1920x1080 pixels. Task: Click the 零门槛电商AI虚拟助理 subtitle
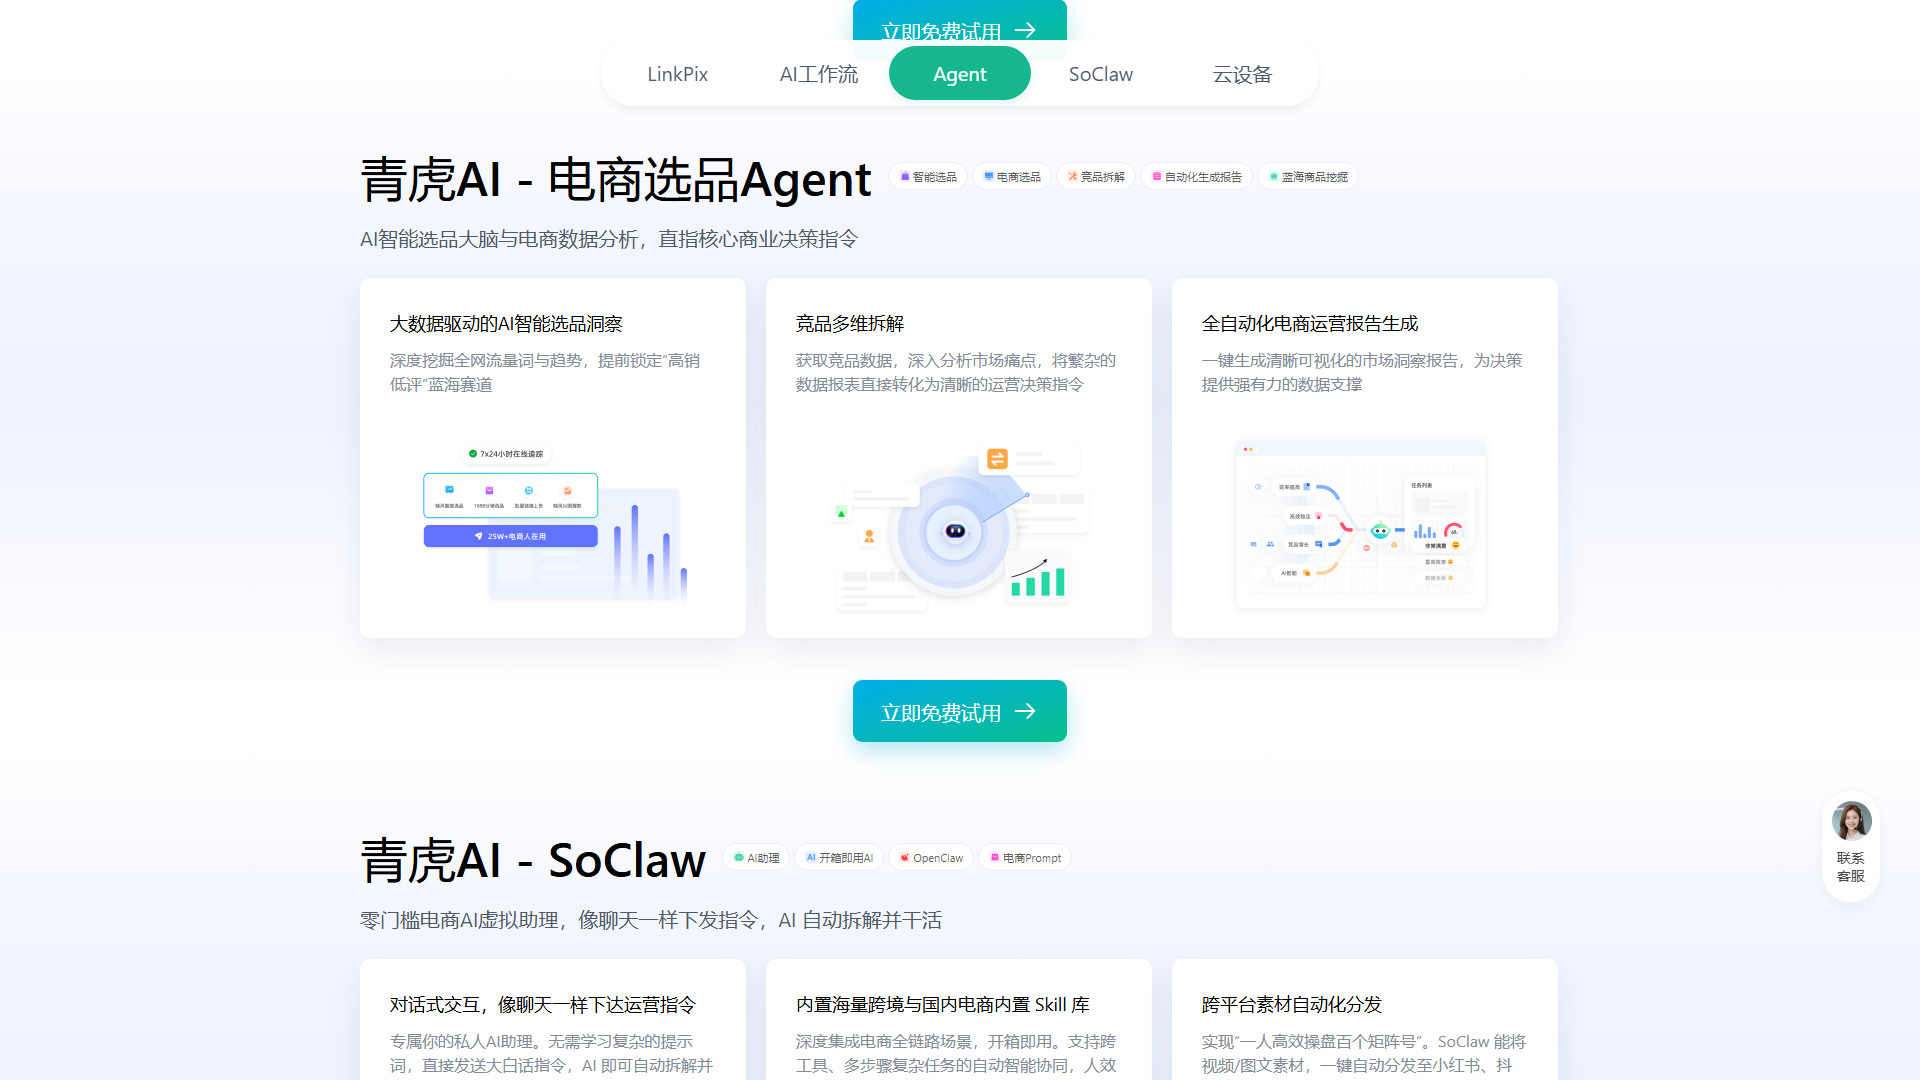(x=651, y=920)
